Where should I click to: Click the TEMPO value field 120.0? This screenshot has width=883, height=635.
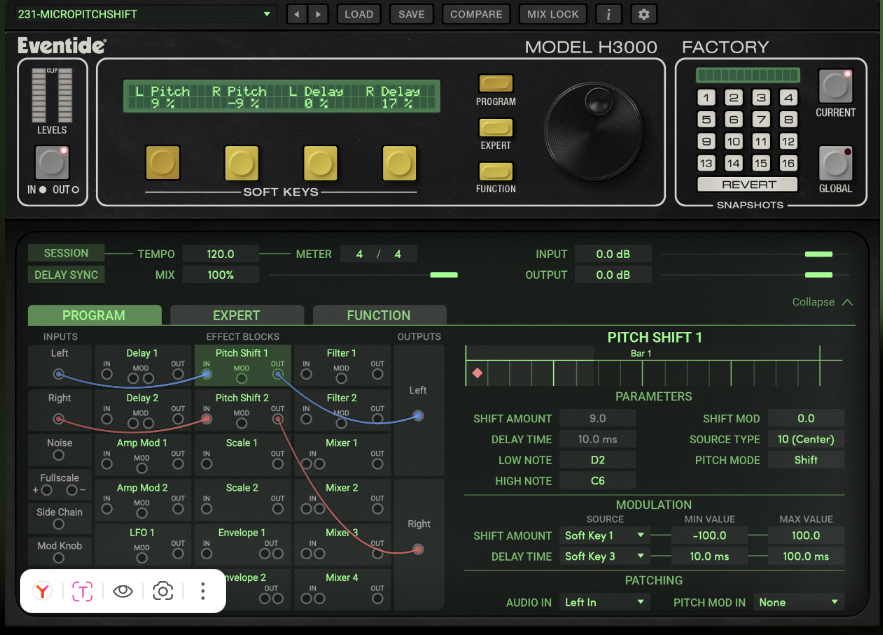[x=221, y=254]
